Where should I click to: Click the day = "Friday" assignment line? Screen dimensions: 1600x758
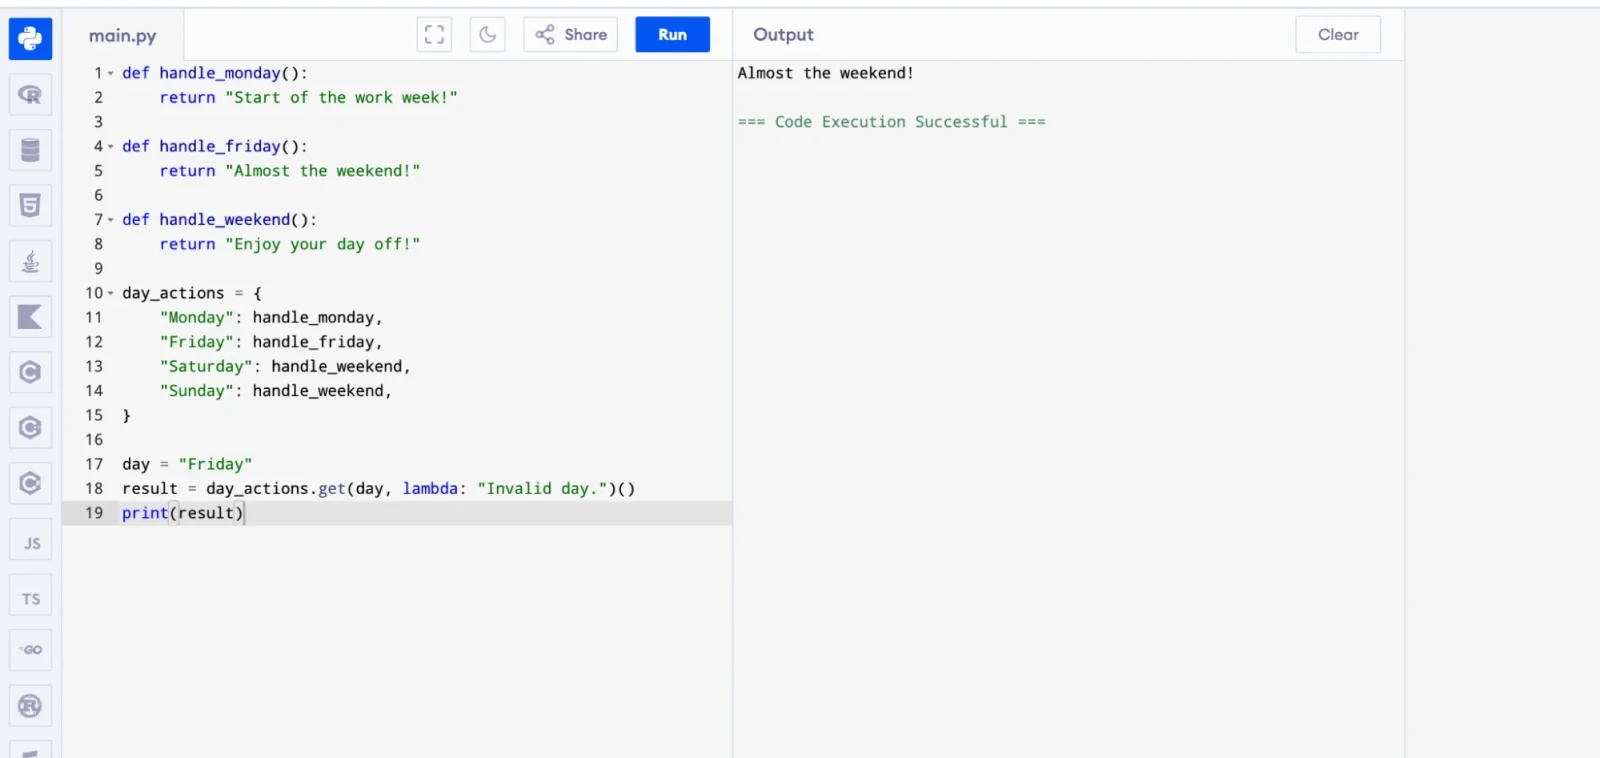coord(187,464)
